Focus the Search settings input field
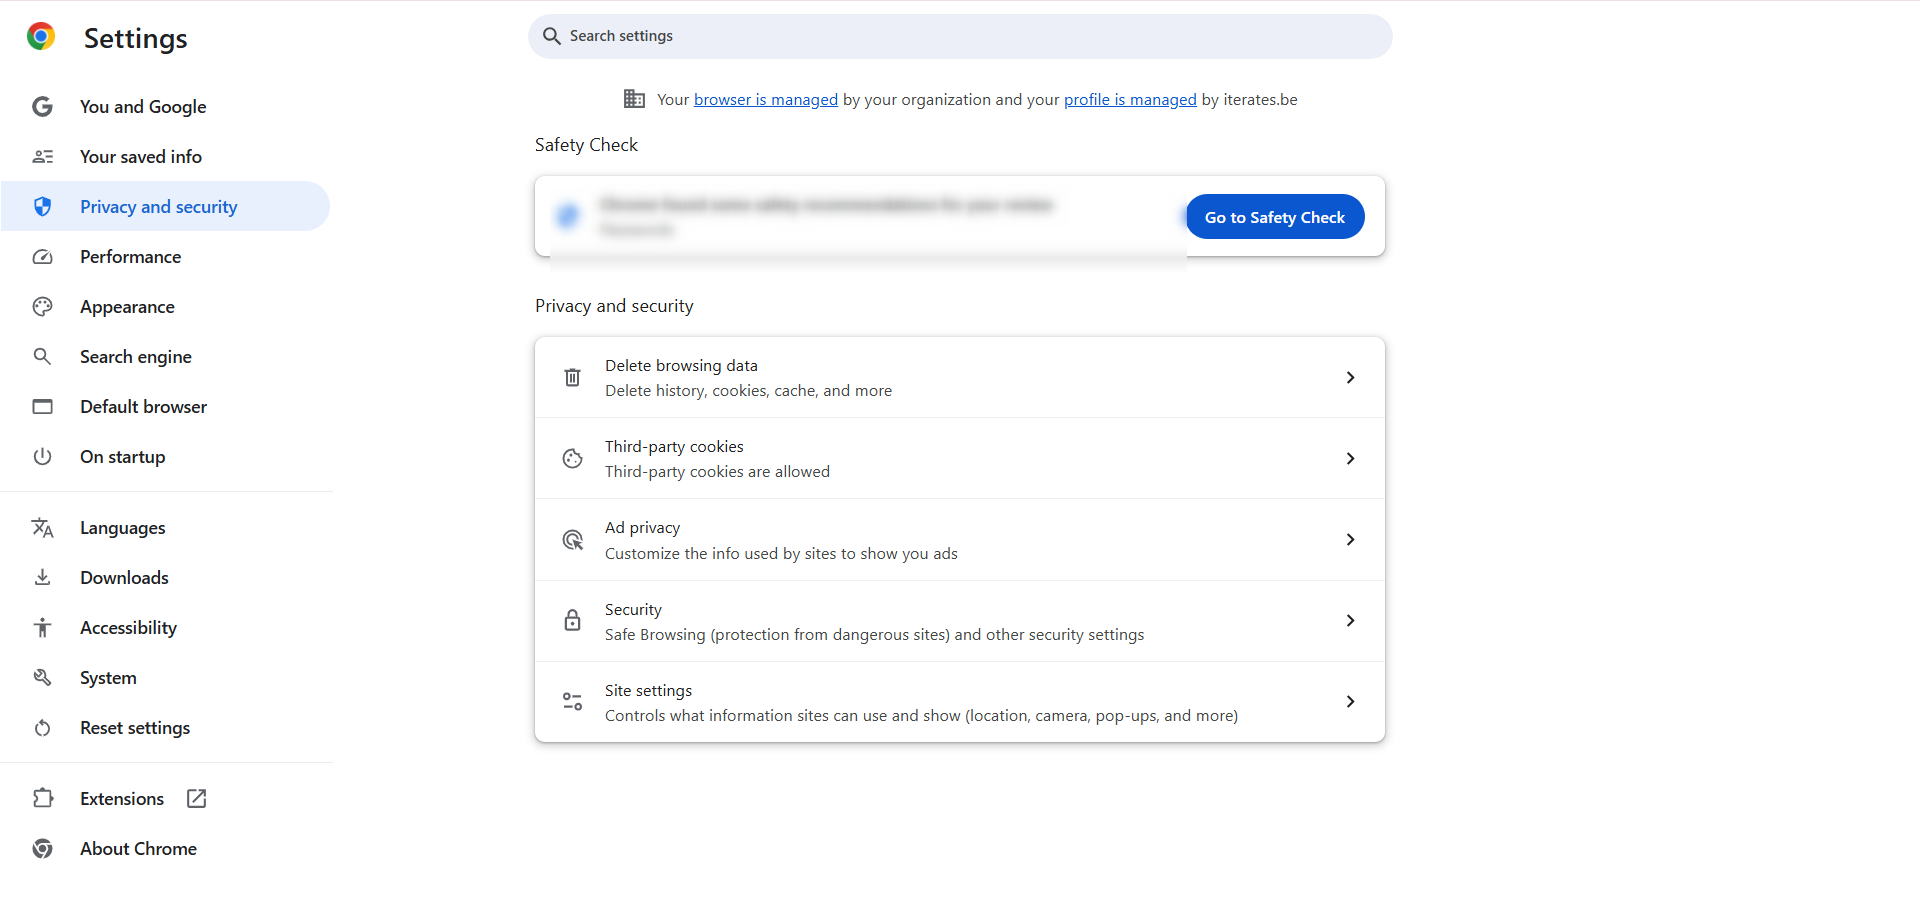 click(x=960, y=36)
